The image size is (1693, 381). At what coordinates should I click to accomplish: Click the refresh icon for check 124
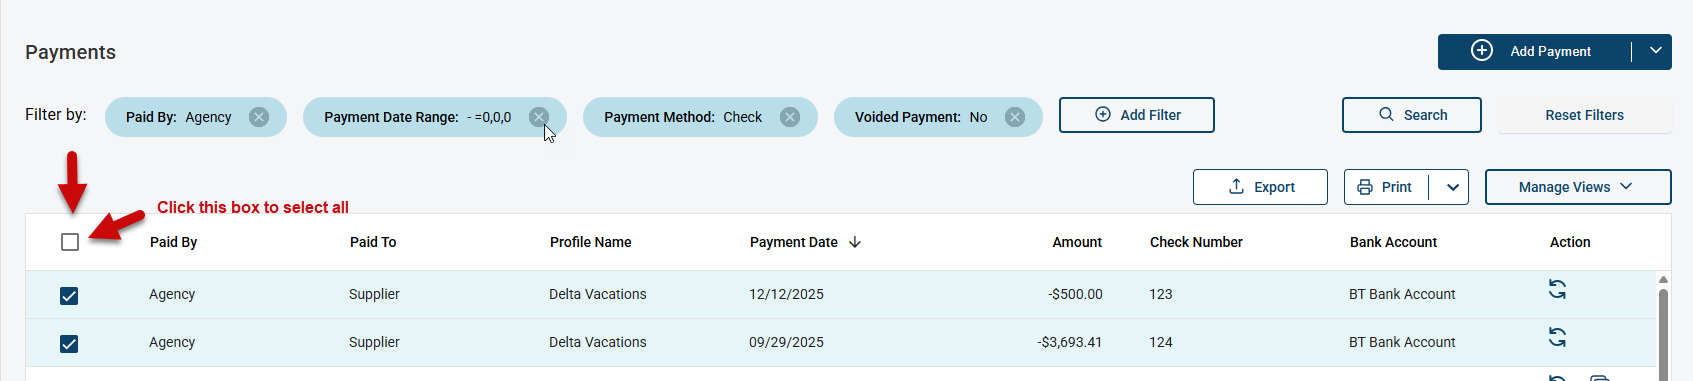[1557, 337]
